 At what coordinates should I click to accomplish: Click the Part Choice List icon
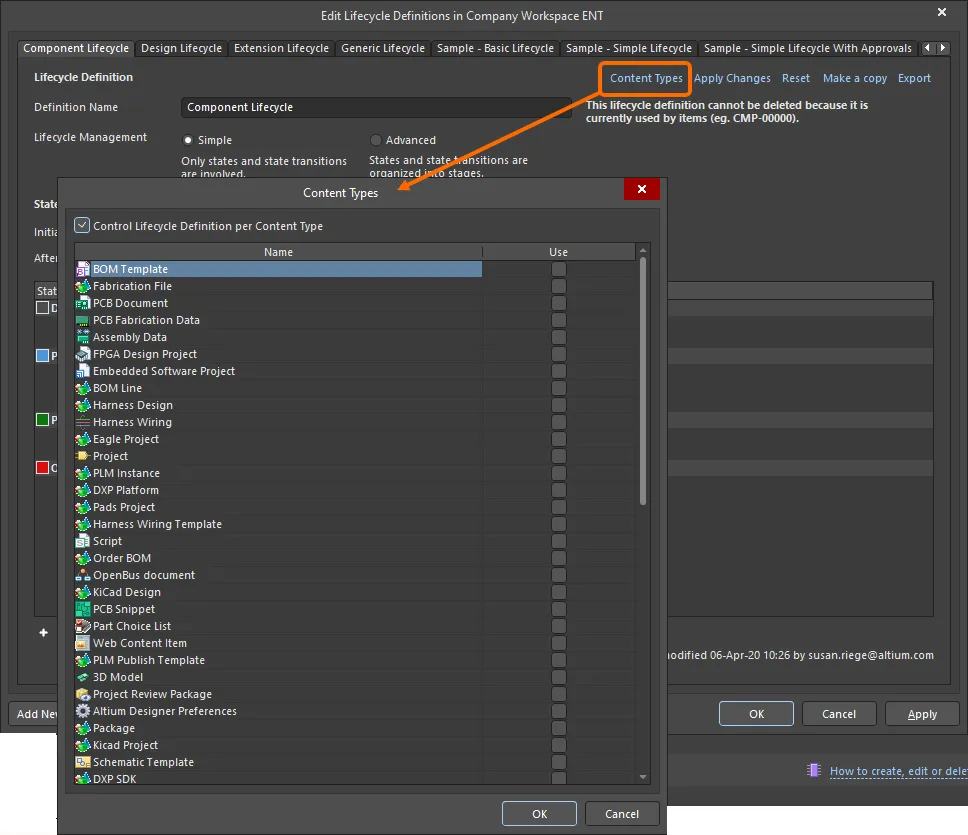coord(83,626)
